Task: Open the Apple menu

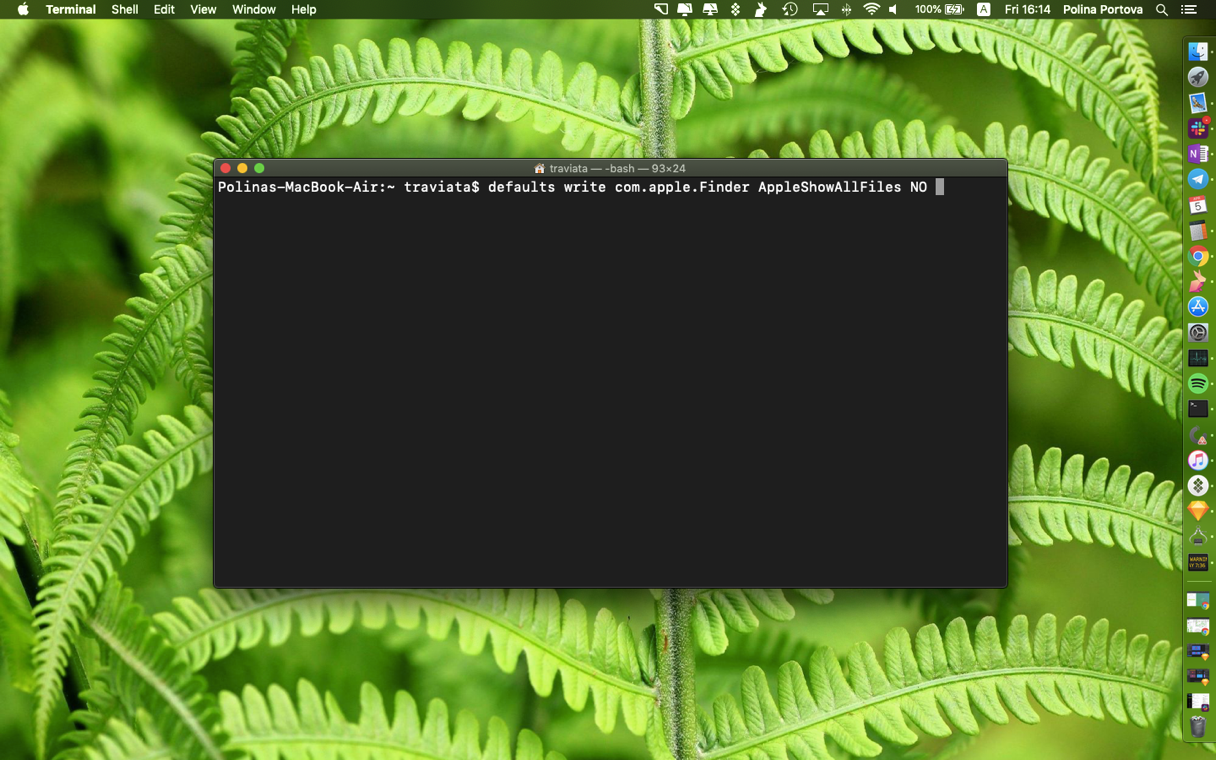Action: click(22, 10)
